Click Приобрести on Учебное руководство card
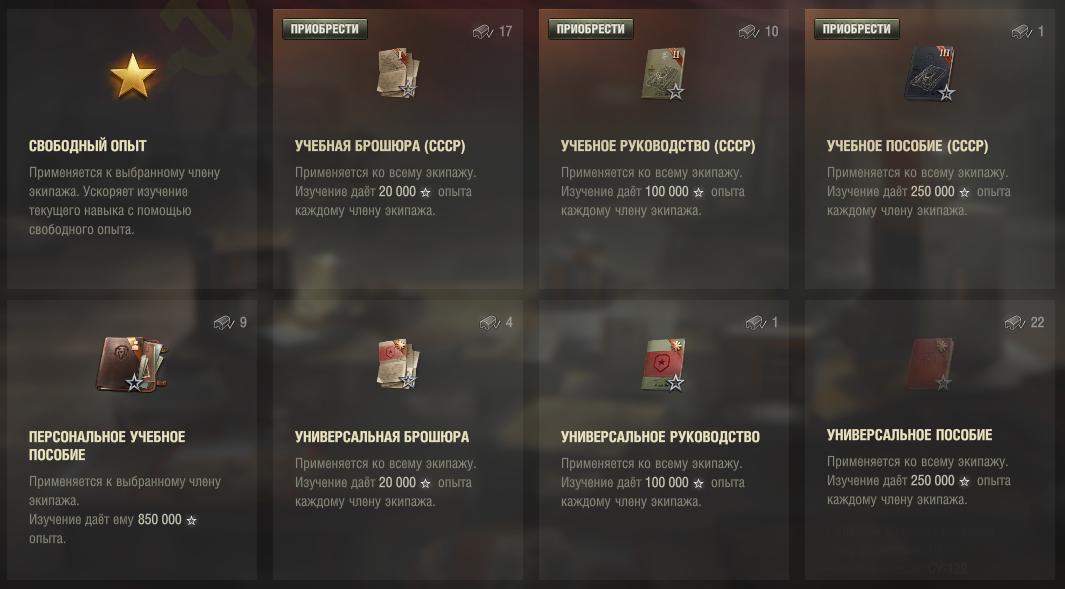Image resolution: width=1065 pixels, height=589 pixels. pos(591,29)
